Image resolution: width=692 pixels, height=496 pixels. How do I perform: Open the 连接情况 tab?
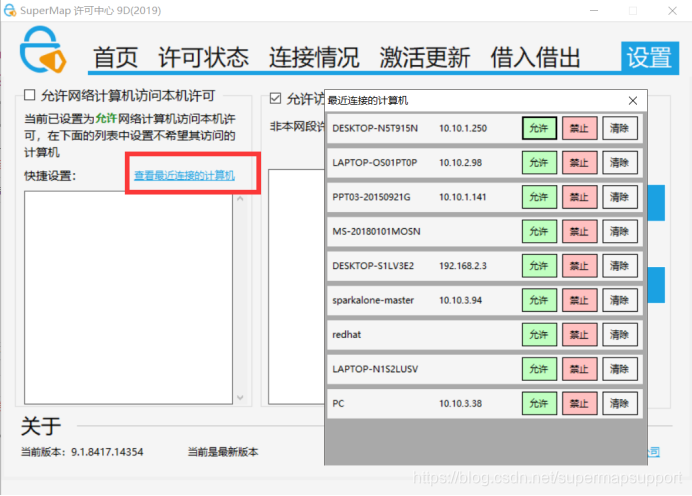point(314,57)
